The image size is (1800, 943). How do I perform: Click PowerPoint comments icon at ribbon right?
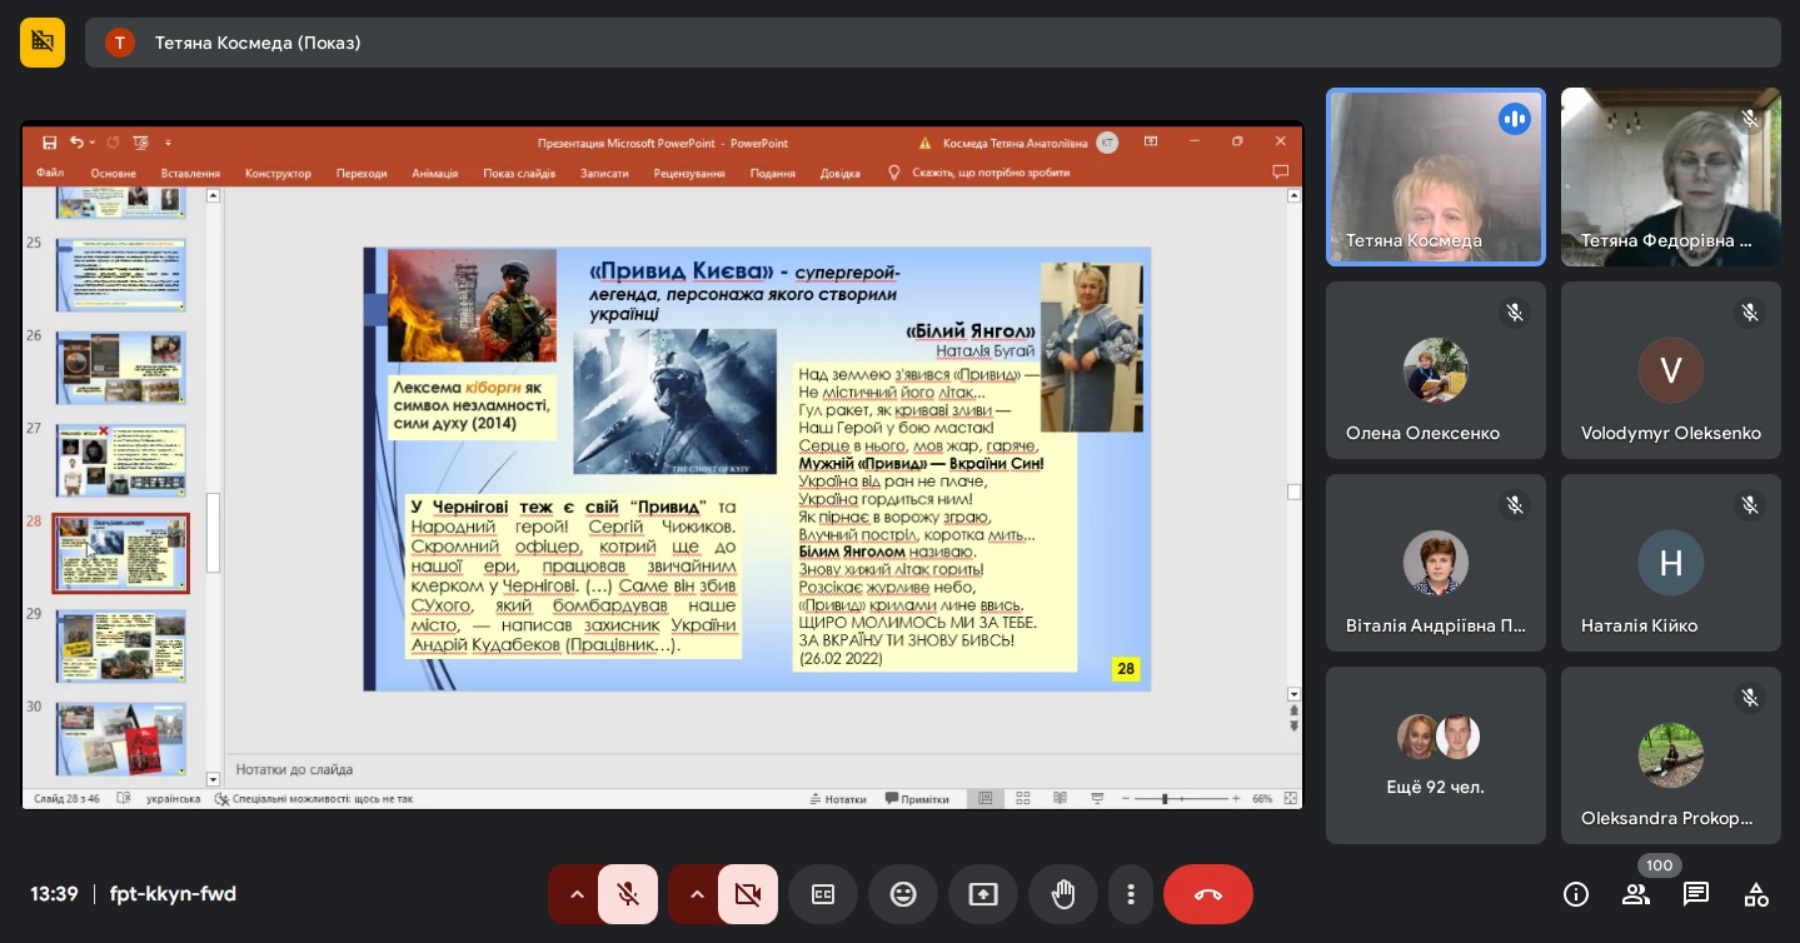[1280, 172]
